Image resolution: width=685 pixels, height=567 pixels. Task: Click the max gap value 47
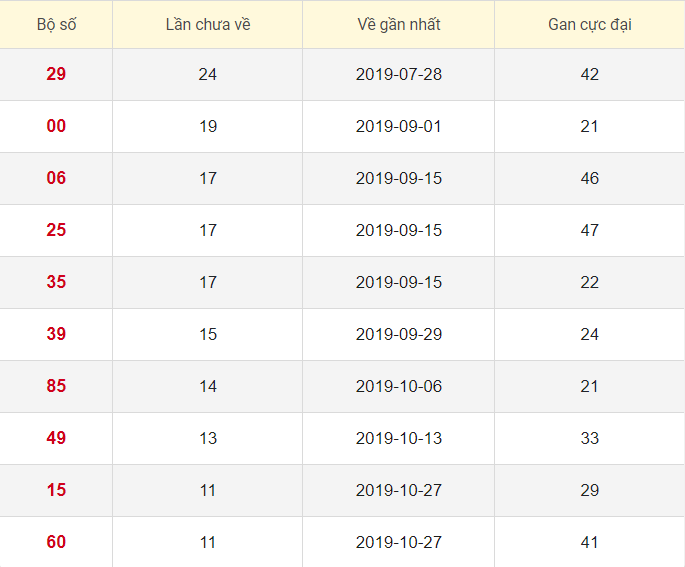point(590,230)
